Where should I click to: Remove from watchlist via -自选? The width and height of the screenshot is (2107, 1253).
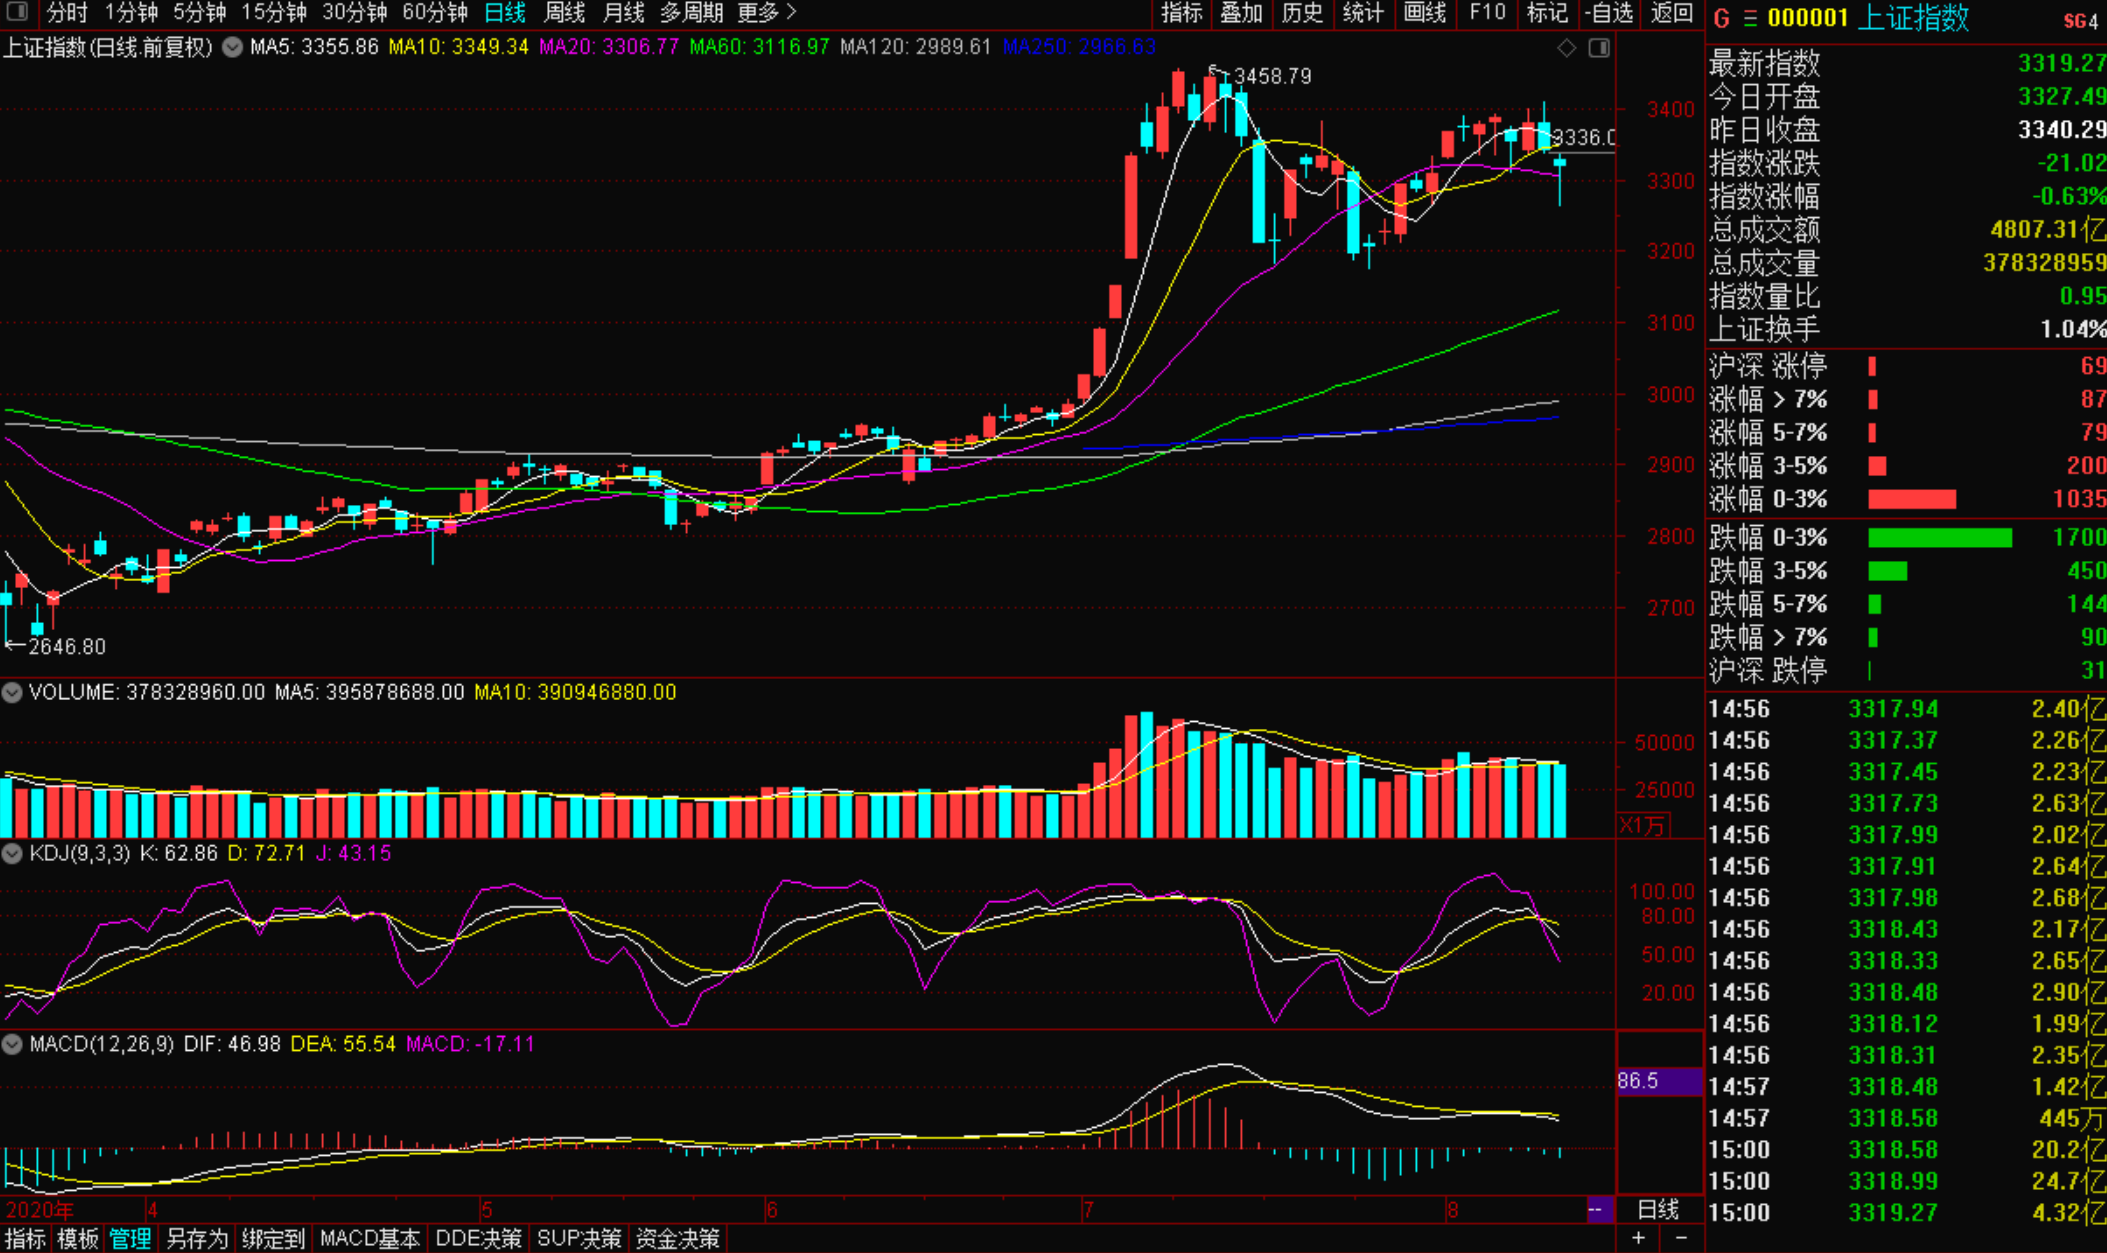1609,13
